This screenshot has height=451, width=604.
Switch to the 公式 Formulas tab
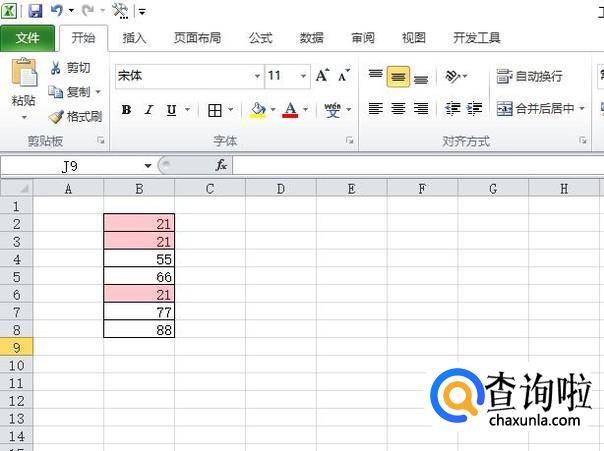click(260, 38)
